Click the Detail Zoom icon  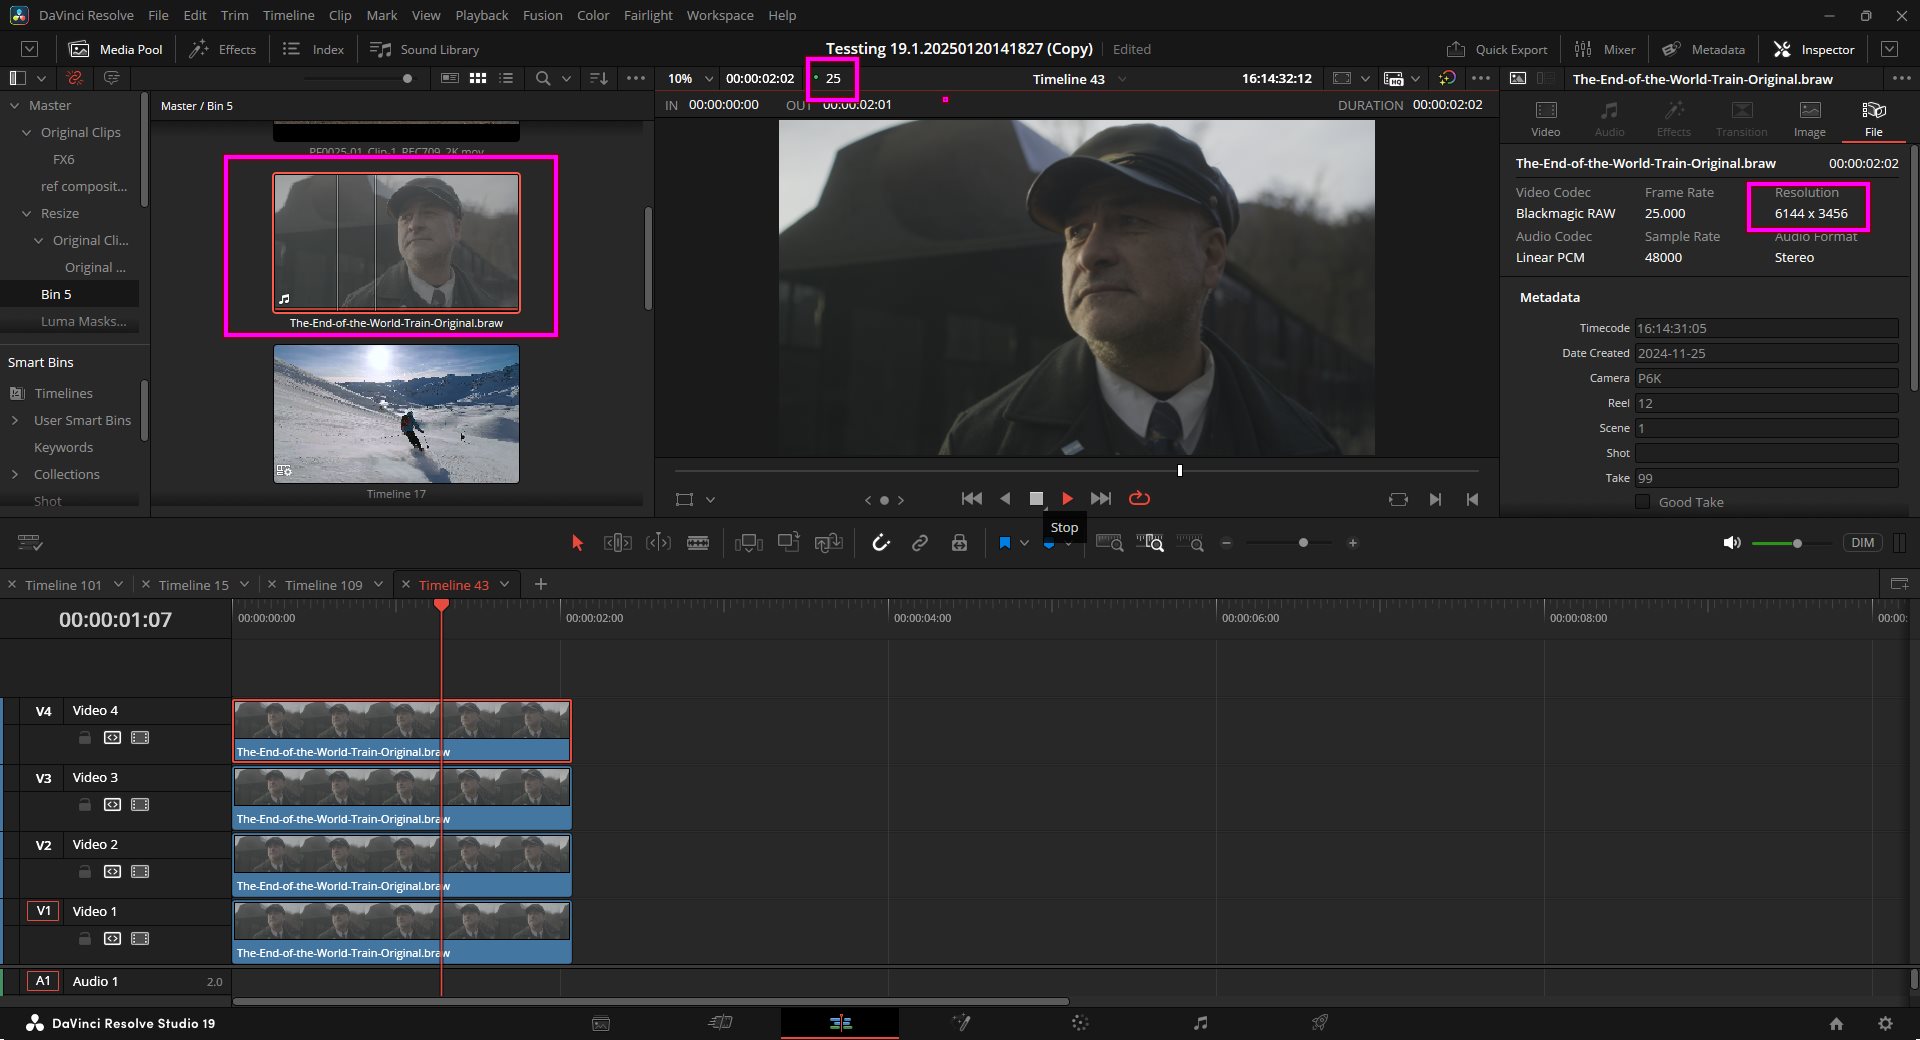click(x=1150, y=543)
